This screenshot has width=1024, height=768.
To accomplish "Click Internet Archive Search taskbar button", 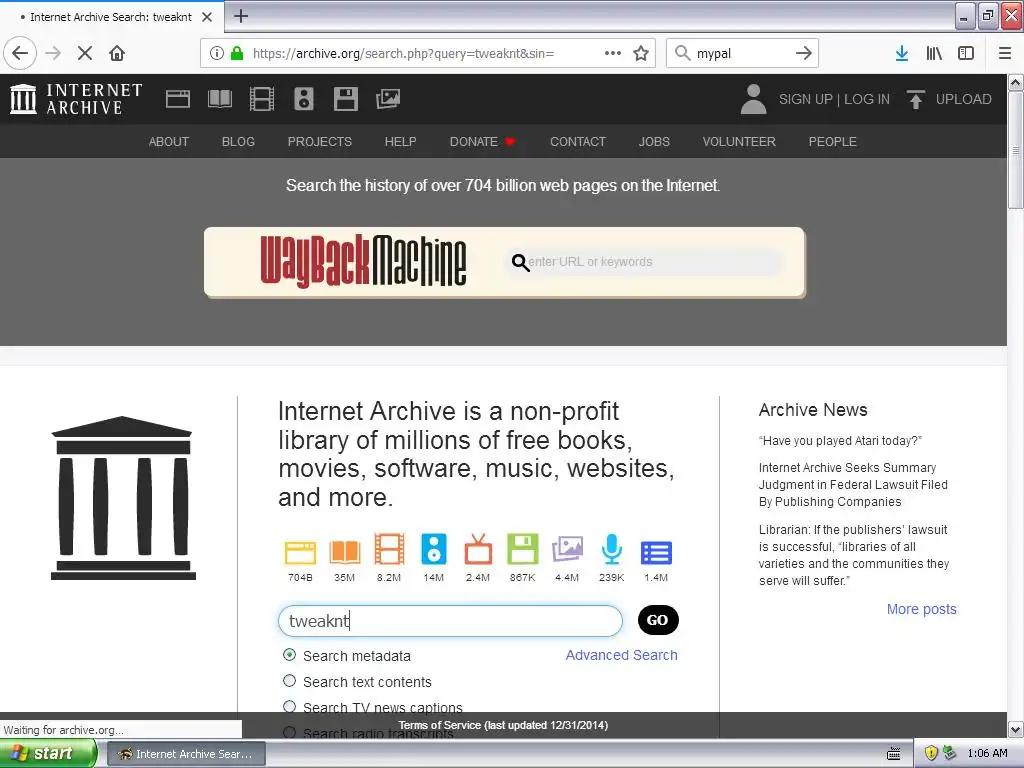I will [x=186, y=754].
